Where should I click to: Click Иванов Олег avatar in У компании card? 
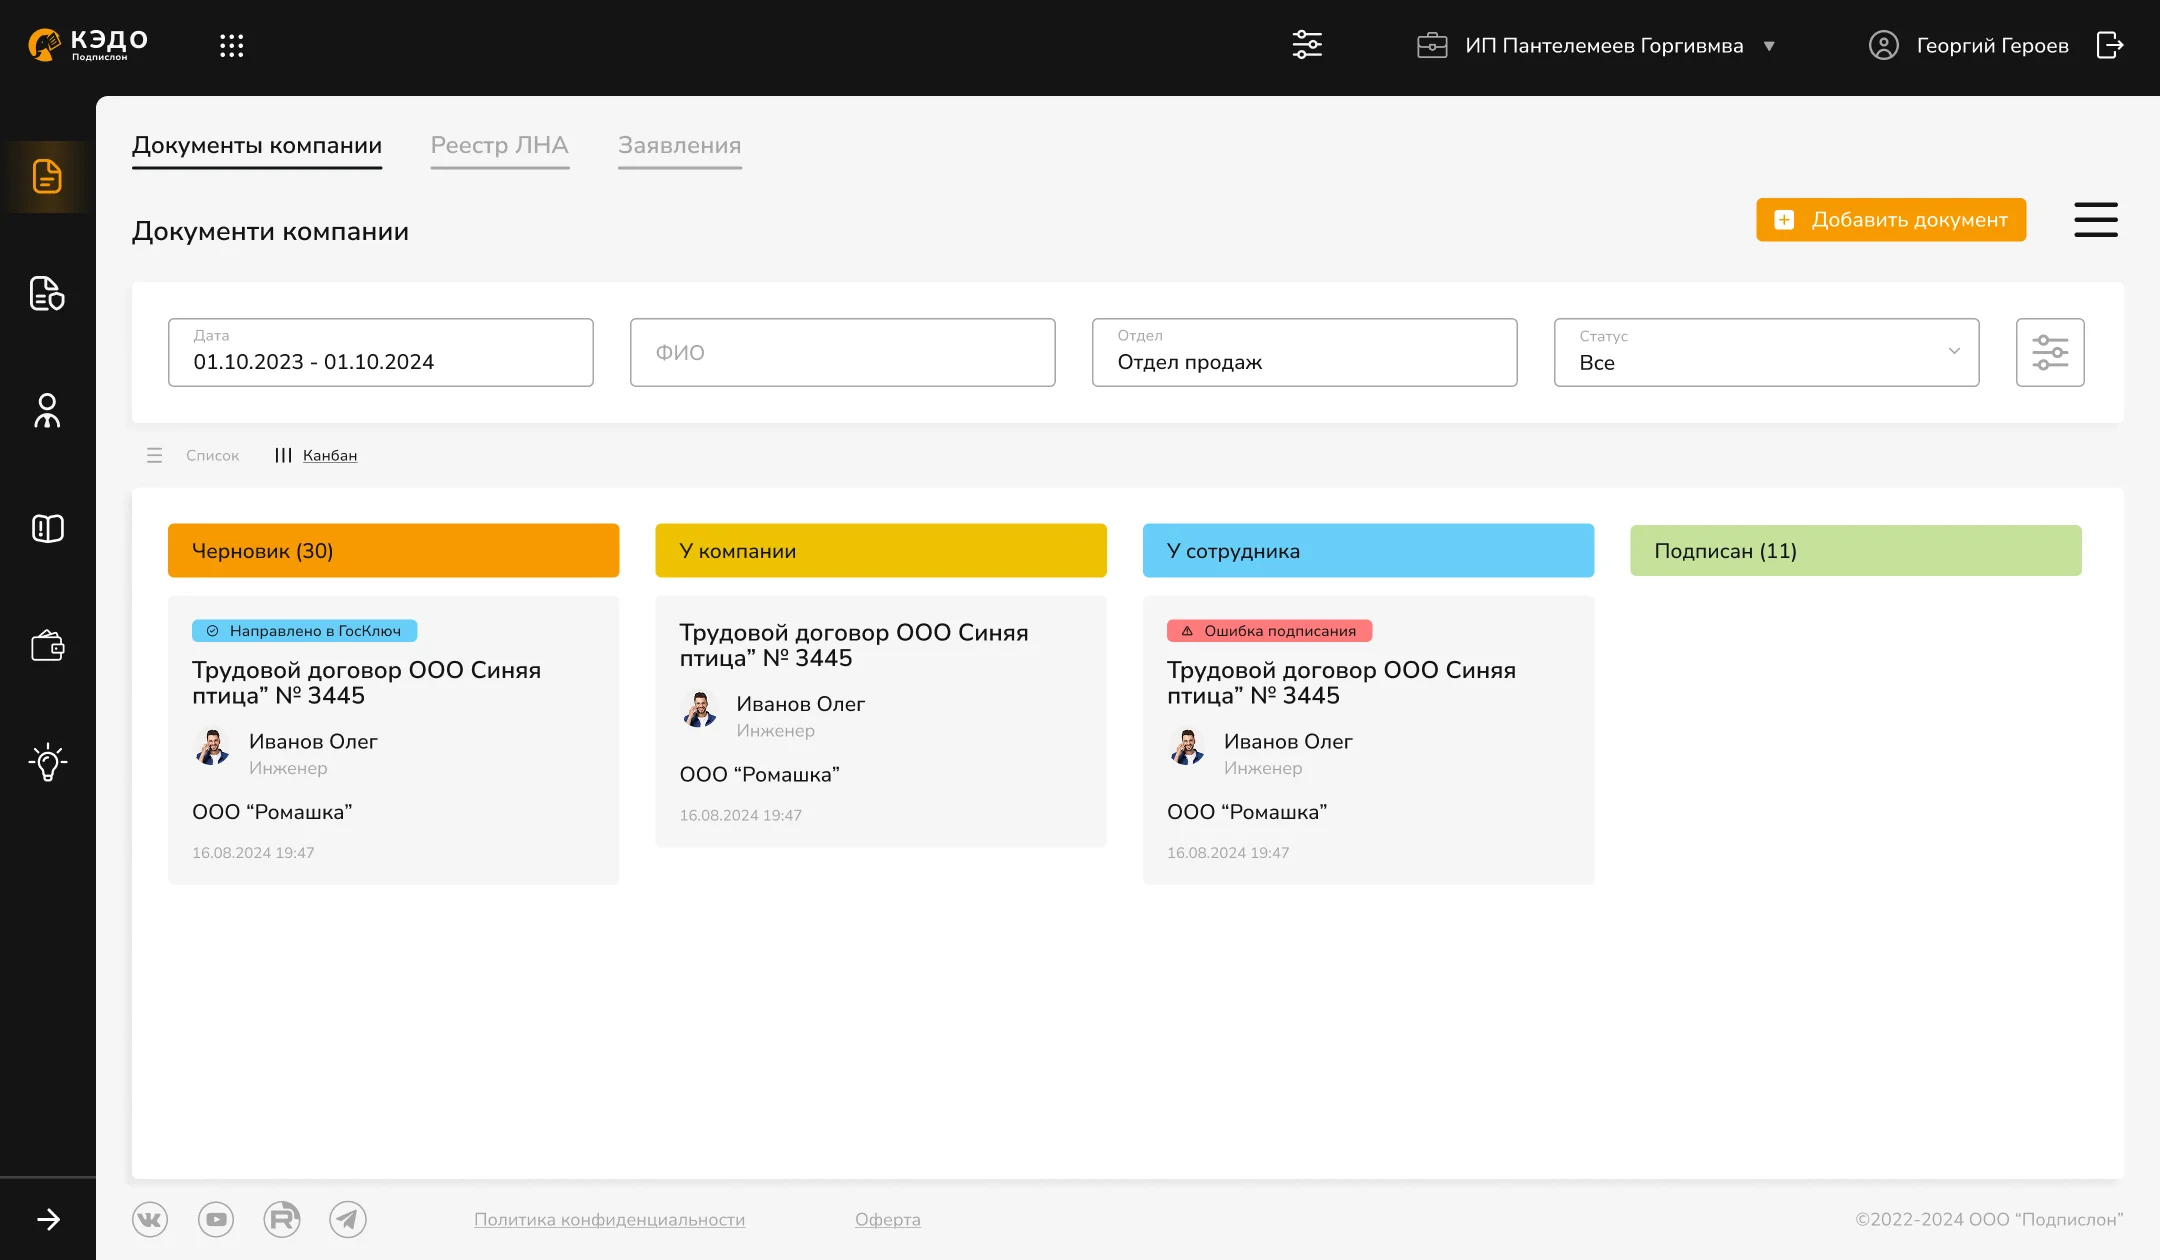699,711
